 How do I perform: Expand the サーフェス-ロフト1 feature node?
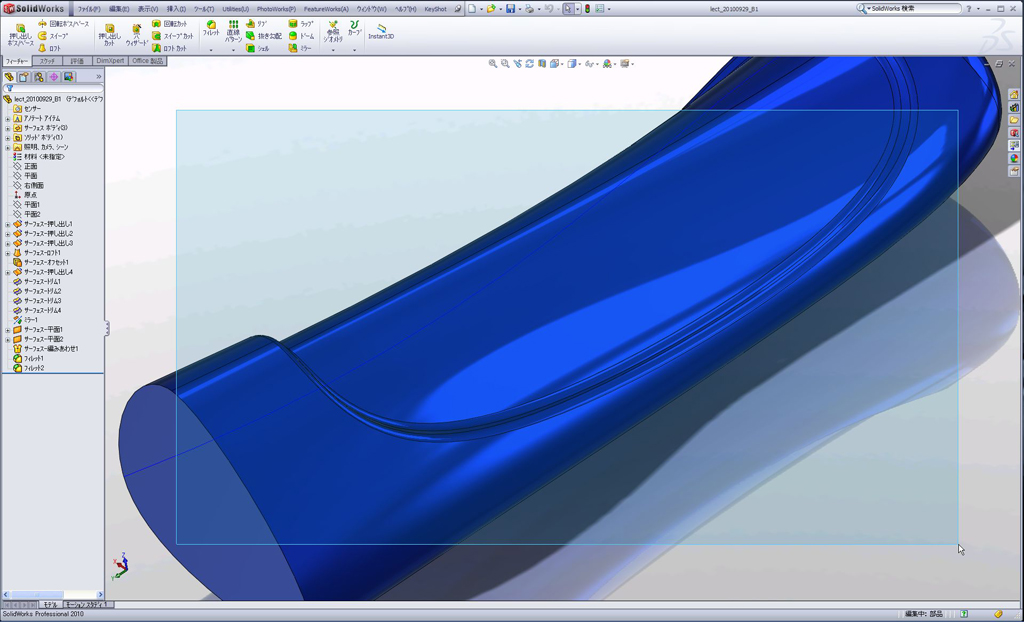point(8,253)
